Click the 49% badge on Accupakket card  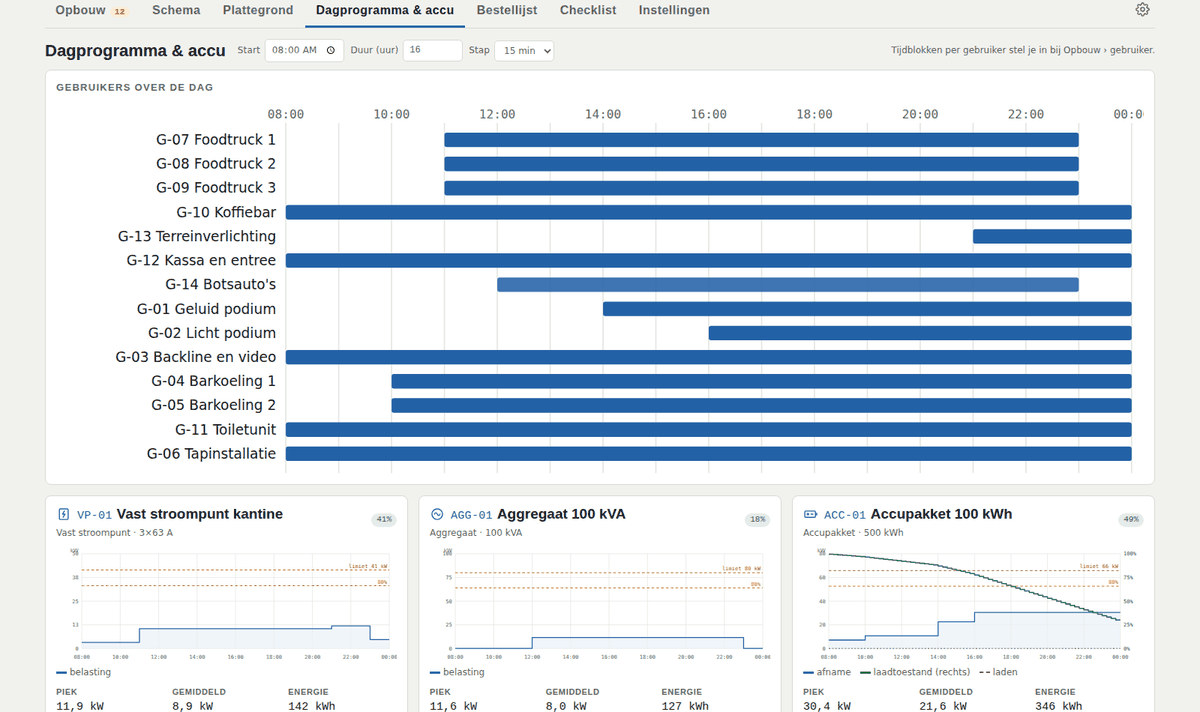tap(1131, 520)
